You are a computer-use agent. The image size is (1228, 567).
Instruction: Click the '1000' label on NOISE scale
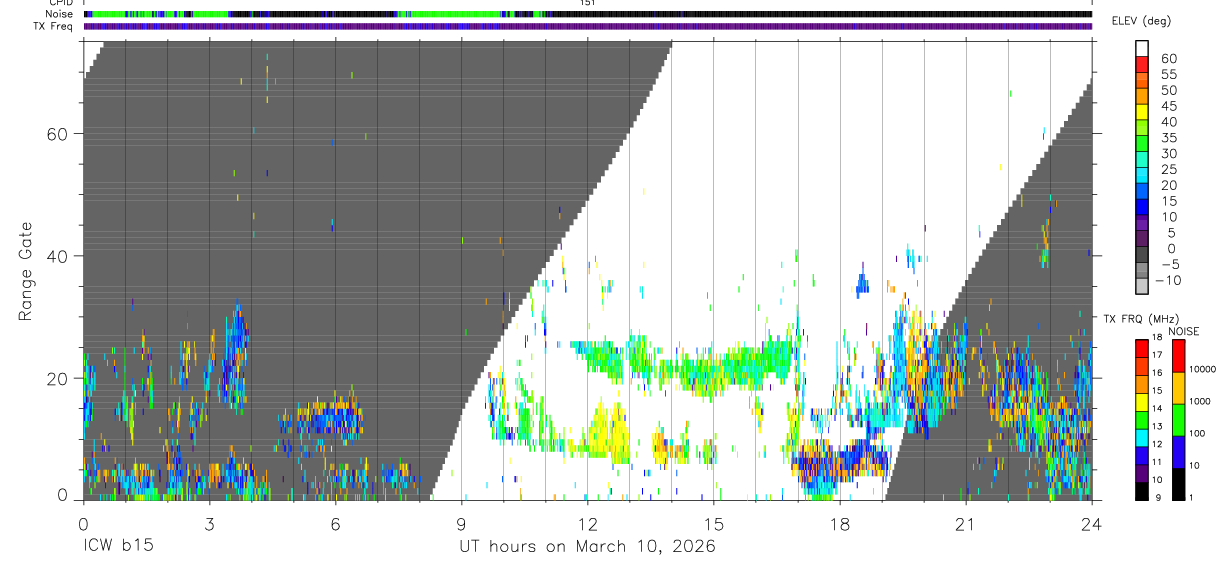pos(1202,402)
